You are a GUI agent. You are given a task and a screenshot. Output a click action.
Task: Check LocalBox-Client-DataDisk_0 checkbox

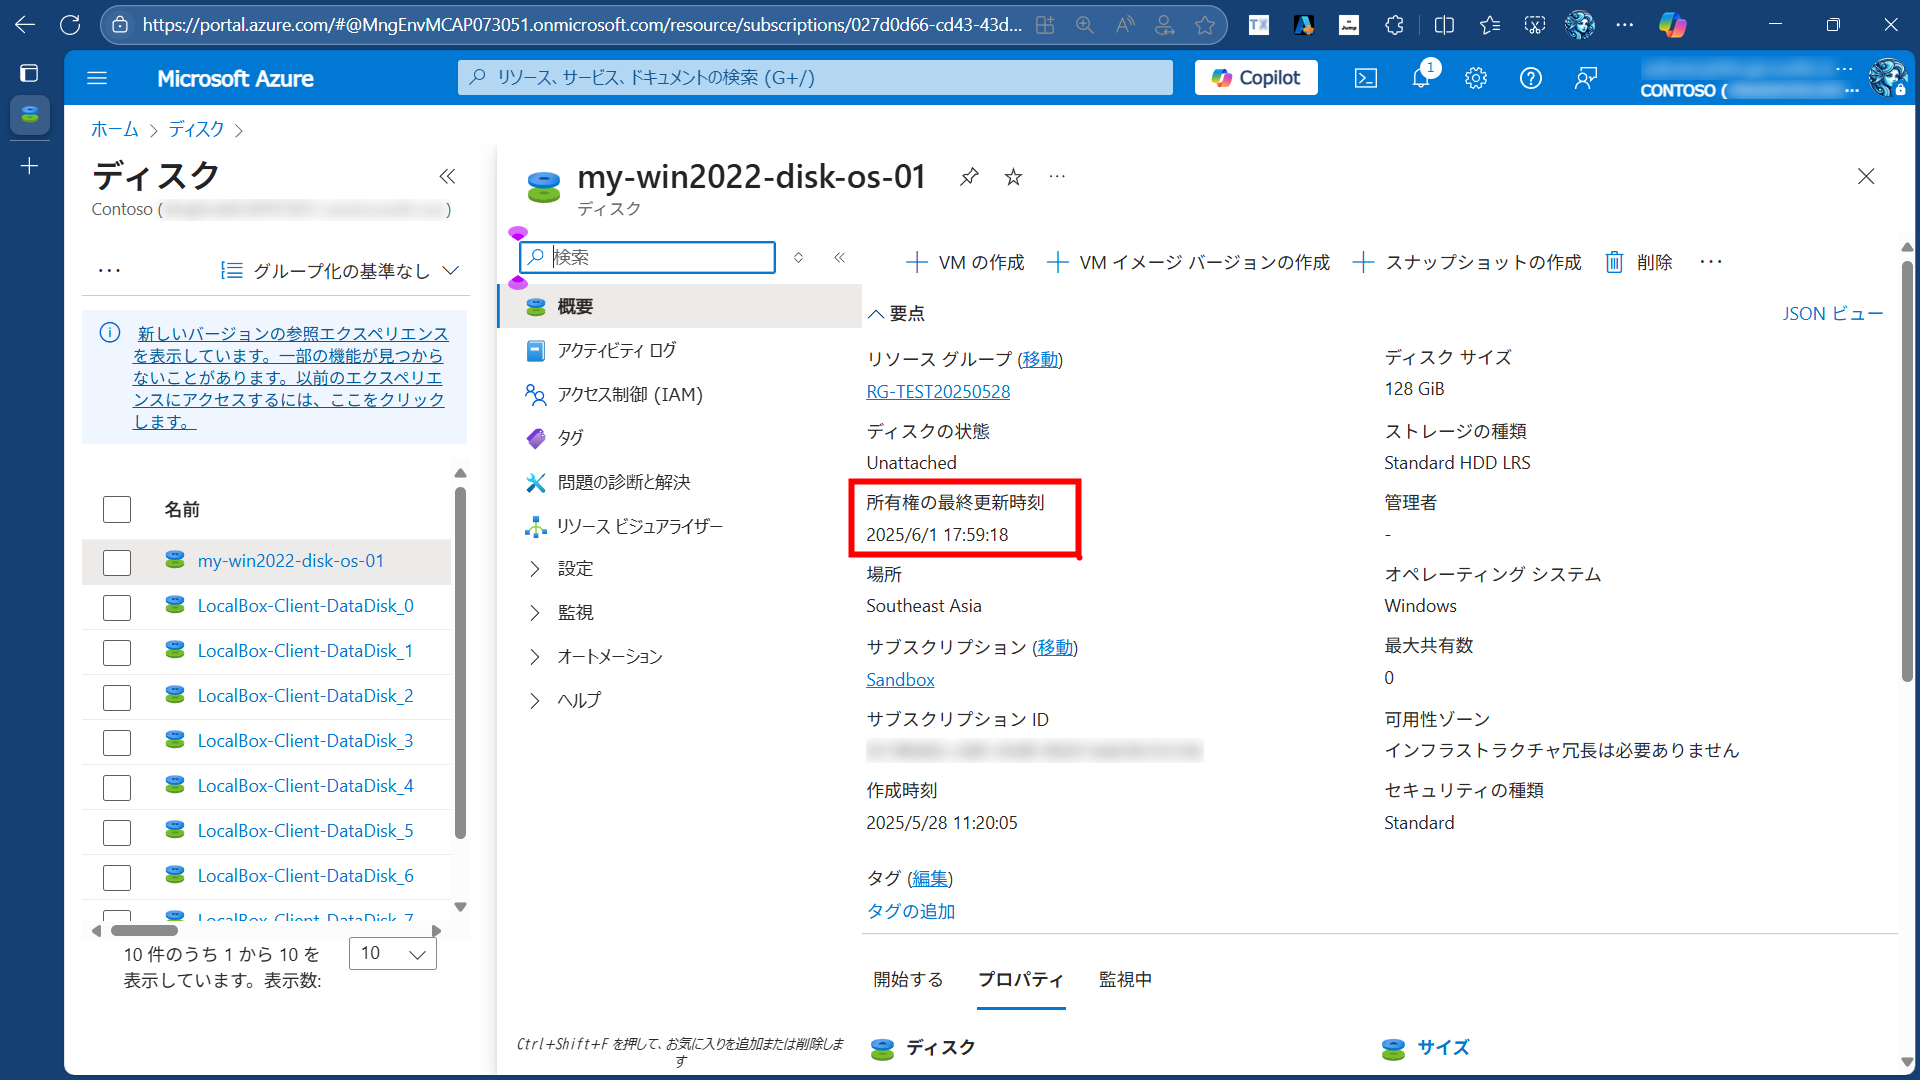(x=117, y=607)
